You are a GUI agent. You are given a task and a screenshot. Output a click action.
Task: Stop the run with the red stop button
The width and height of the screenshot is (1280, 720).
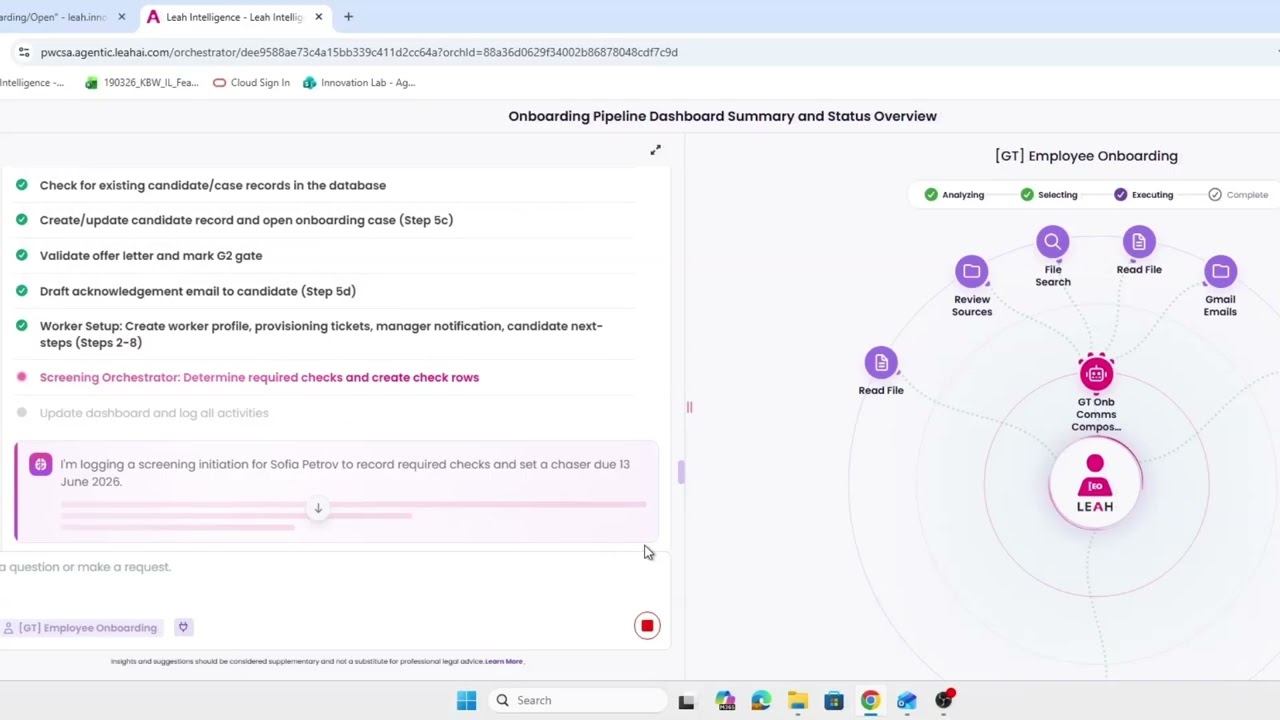(x=647, y=626)
